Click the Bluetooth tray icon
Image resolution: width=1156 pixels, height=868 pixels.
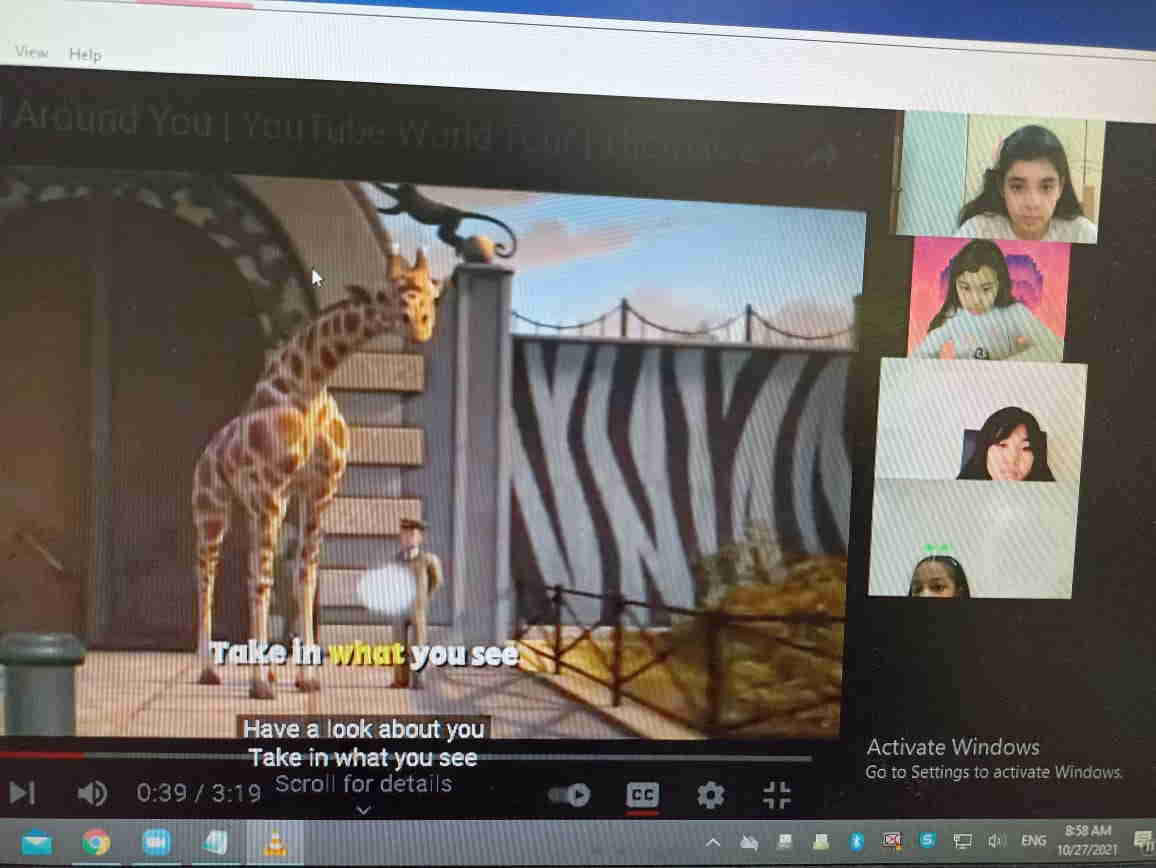tap(856, 841)
